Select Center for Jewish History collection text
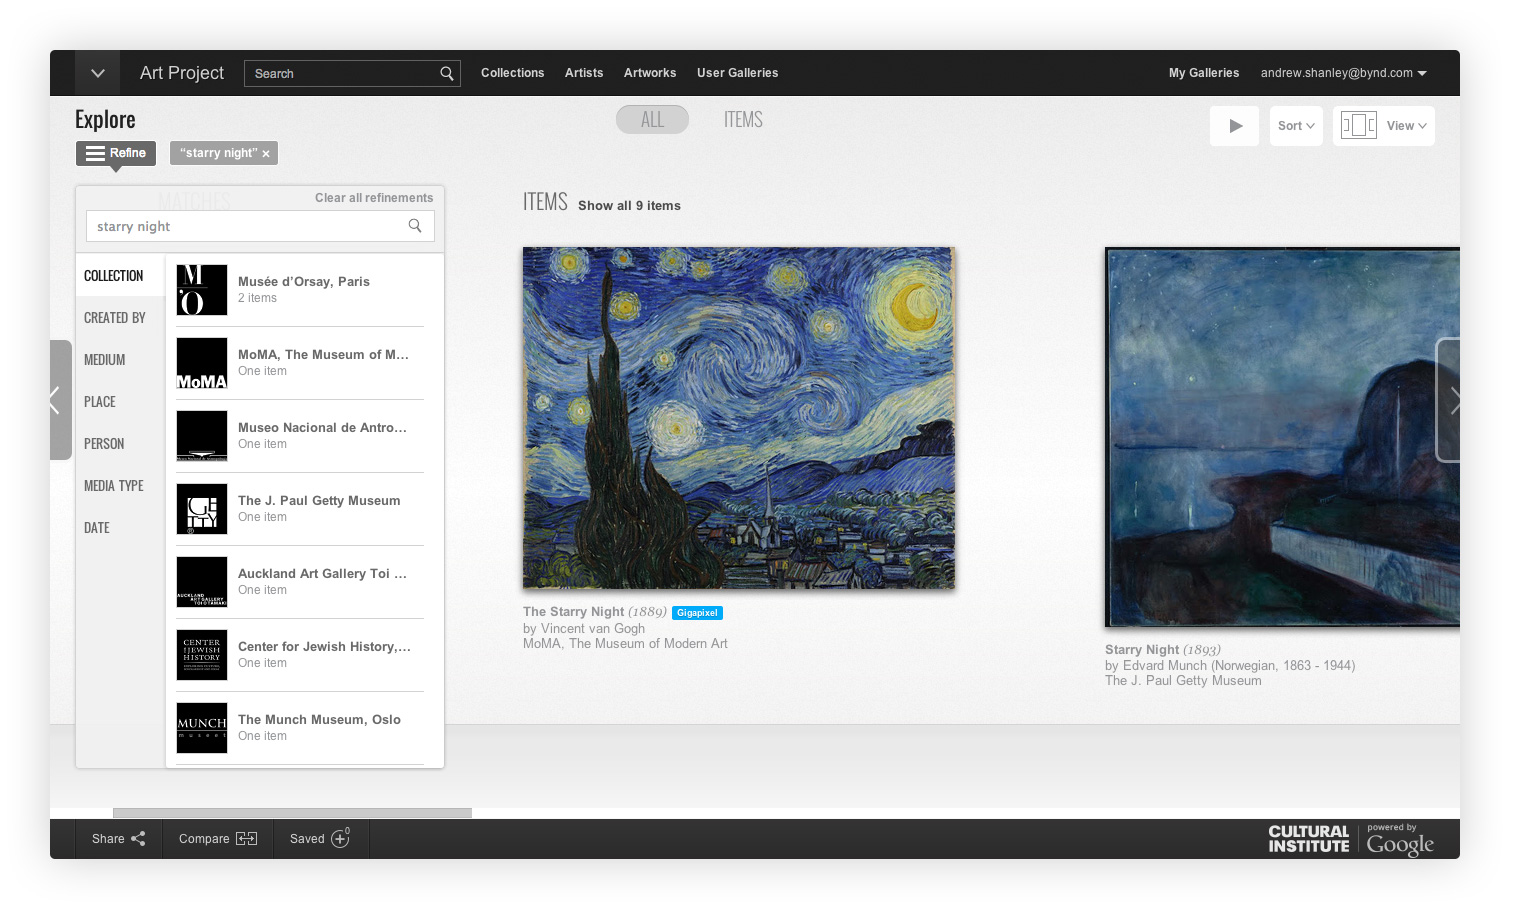1515x909 pixels. tap(324, 647)
